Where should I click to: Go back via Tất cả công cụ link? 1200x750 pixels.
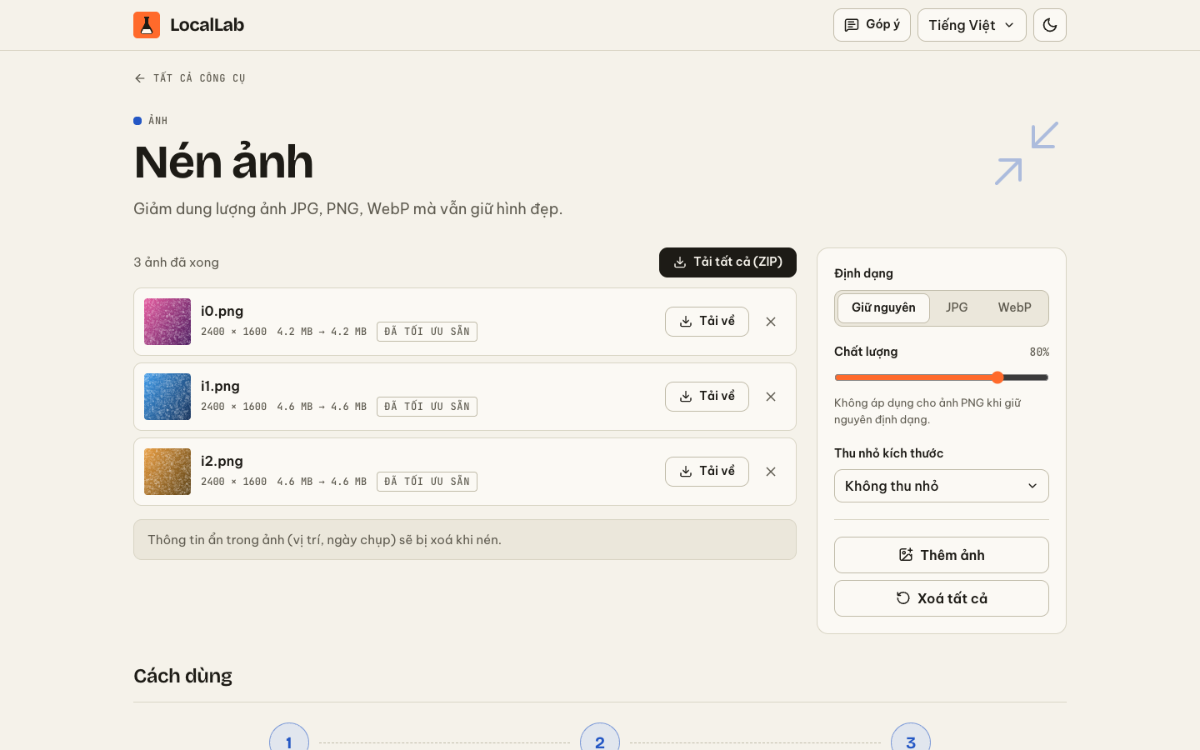[190, 78]
